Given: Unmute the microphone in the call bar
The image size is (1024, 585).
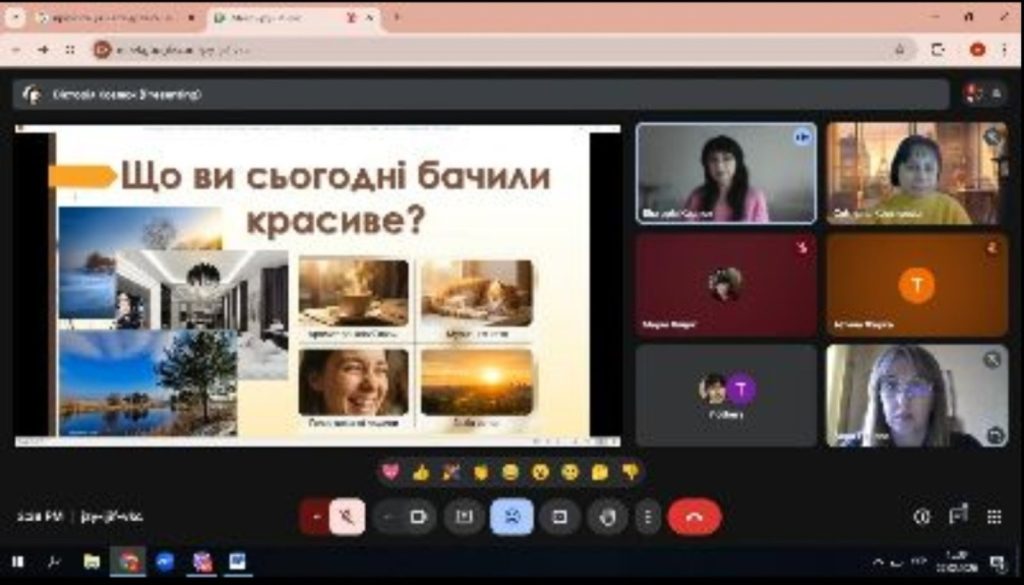Looking at the screenshot, I should pos(347,517).
